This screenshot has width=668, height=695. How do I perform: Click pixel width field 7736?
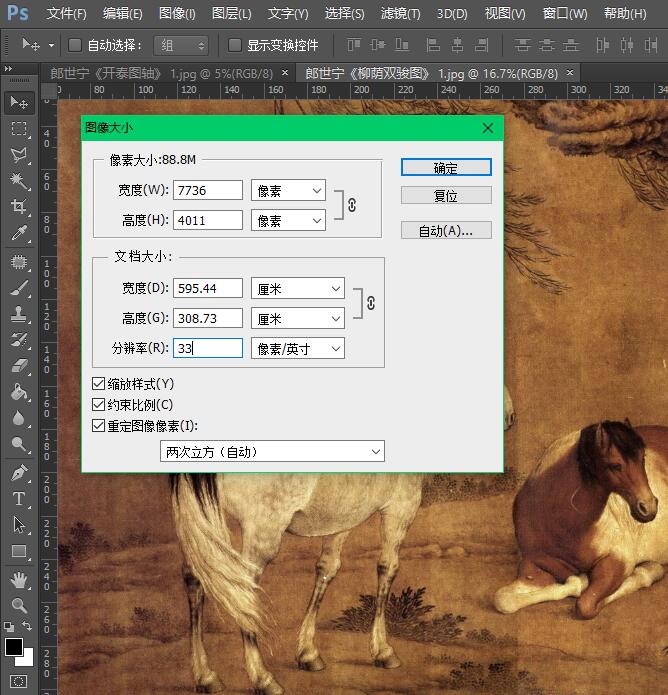tap(208, 191)
